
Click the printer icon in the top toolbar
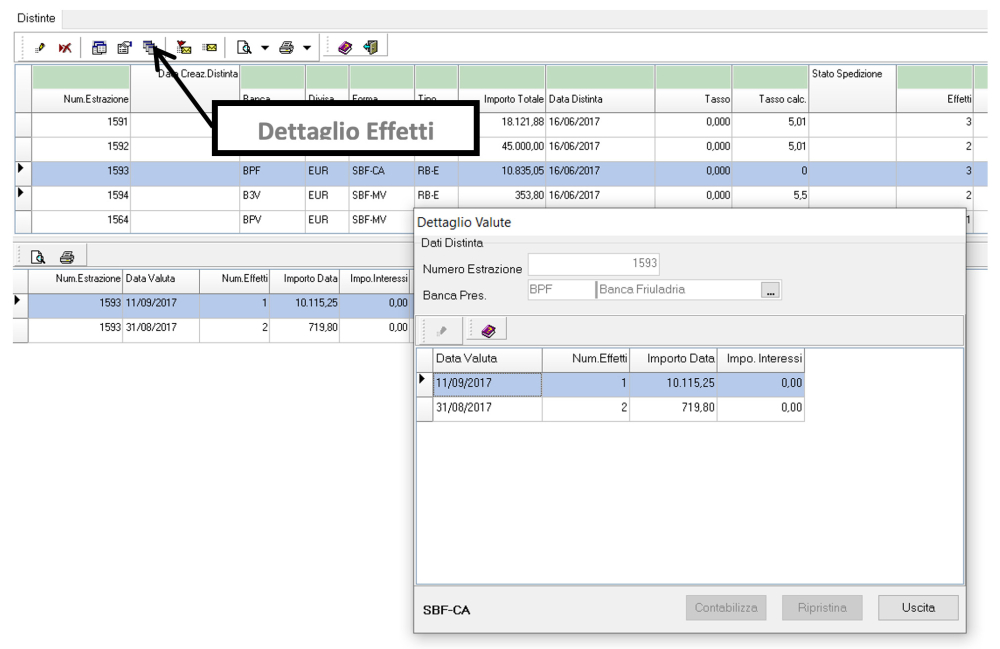[286, 47]
